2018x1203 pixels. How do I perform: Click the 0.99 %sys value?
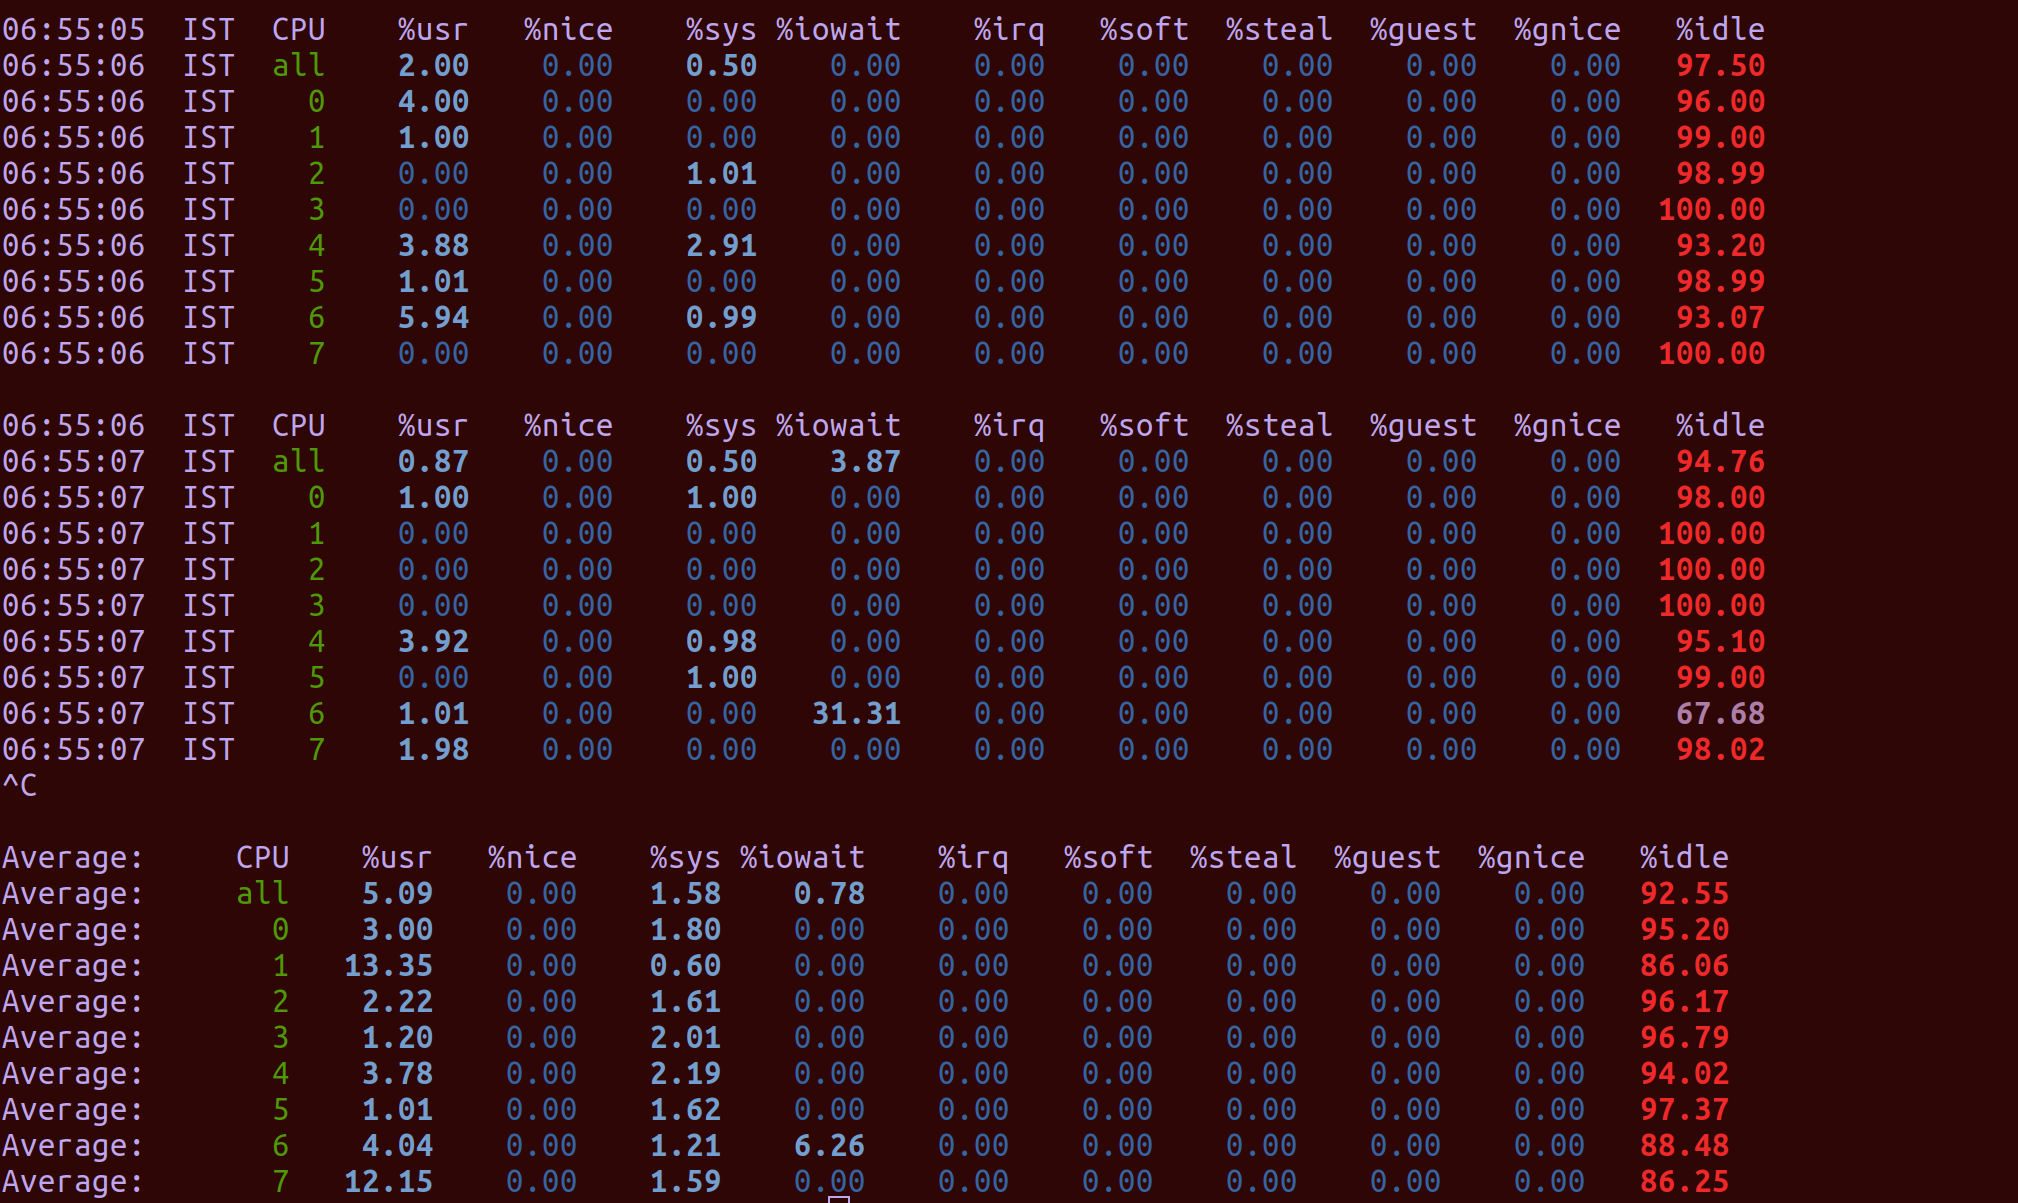(x=721, y=318)
